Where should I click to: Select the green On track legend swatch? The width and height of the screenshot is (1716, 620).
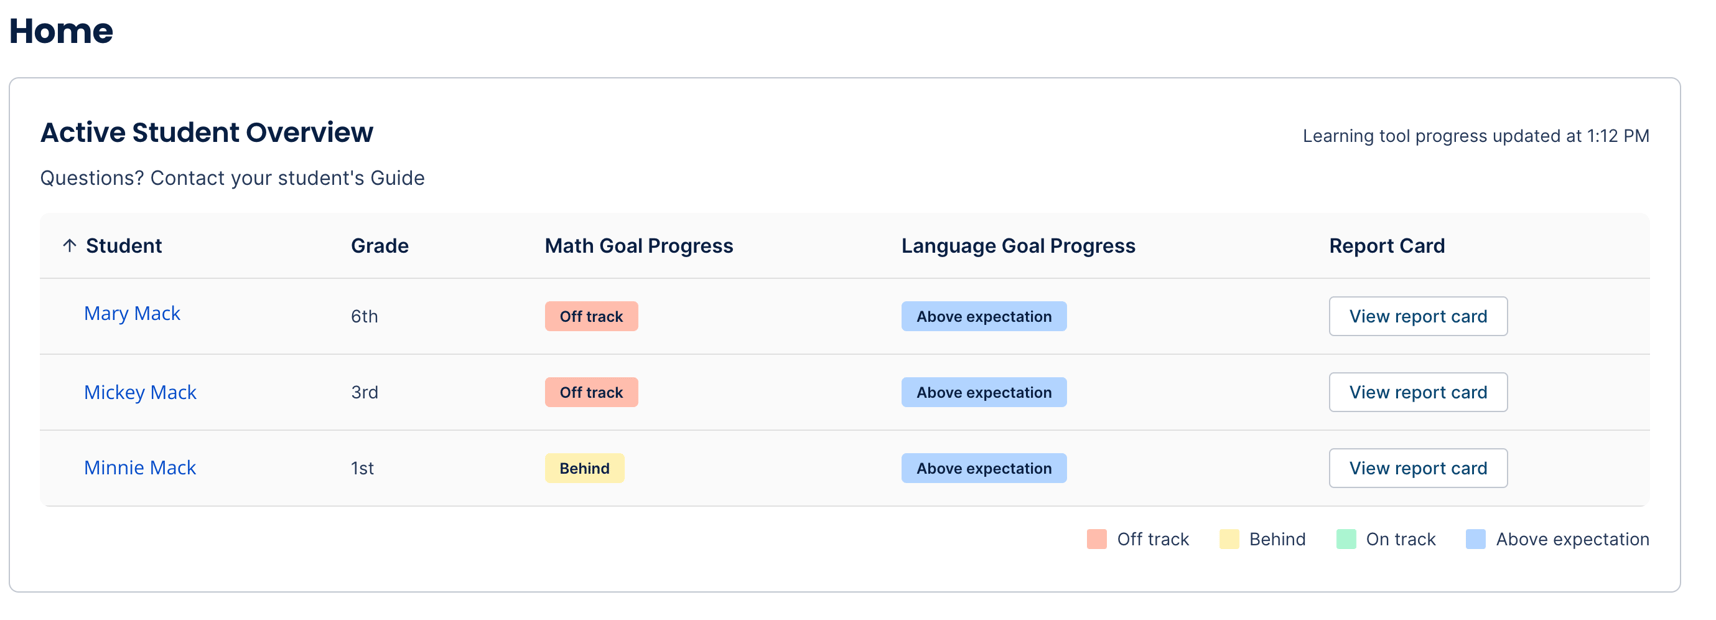point(1345,539)
